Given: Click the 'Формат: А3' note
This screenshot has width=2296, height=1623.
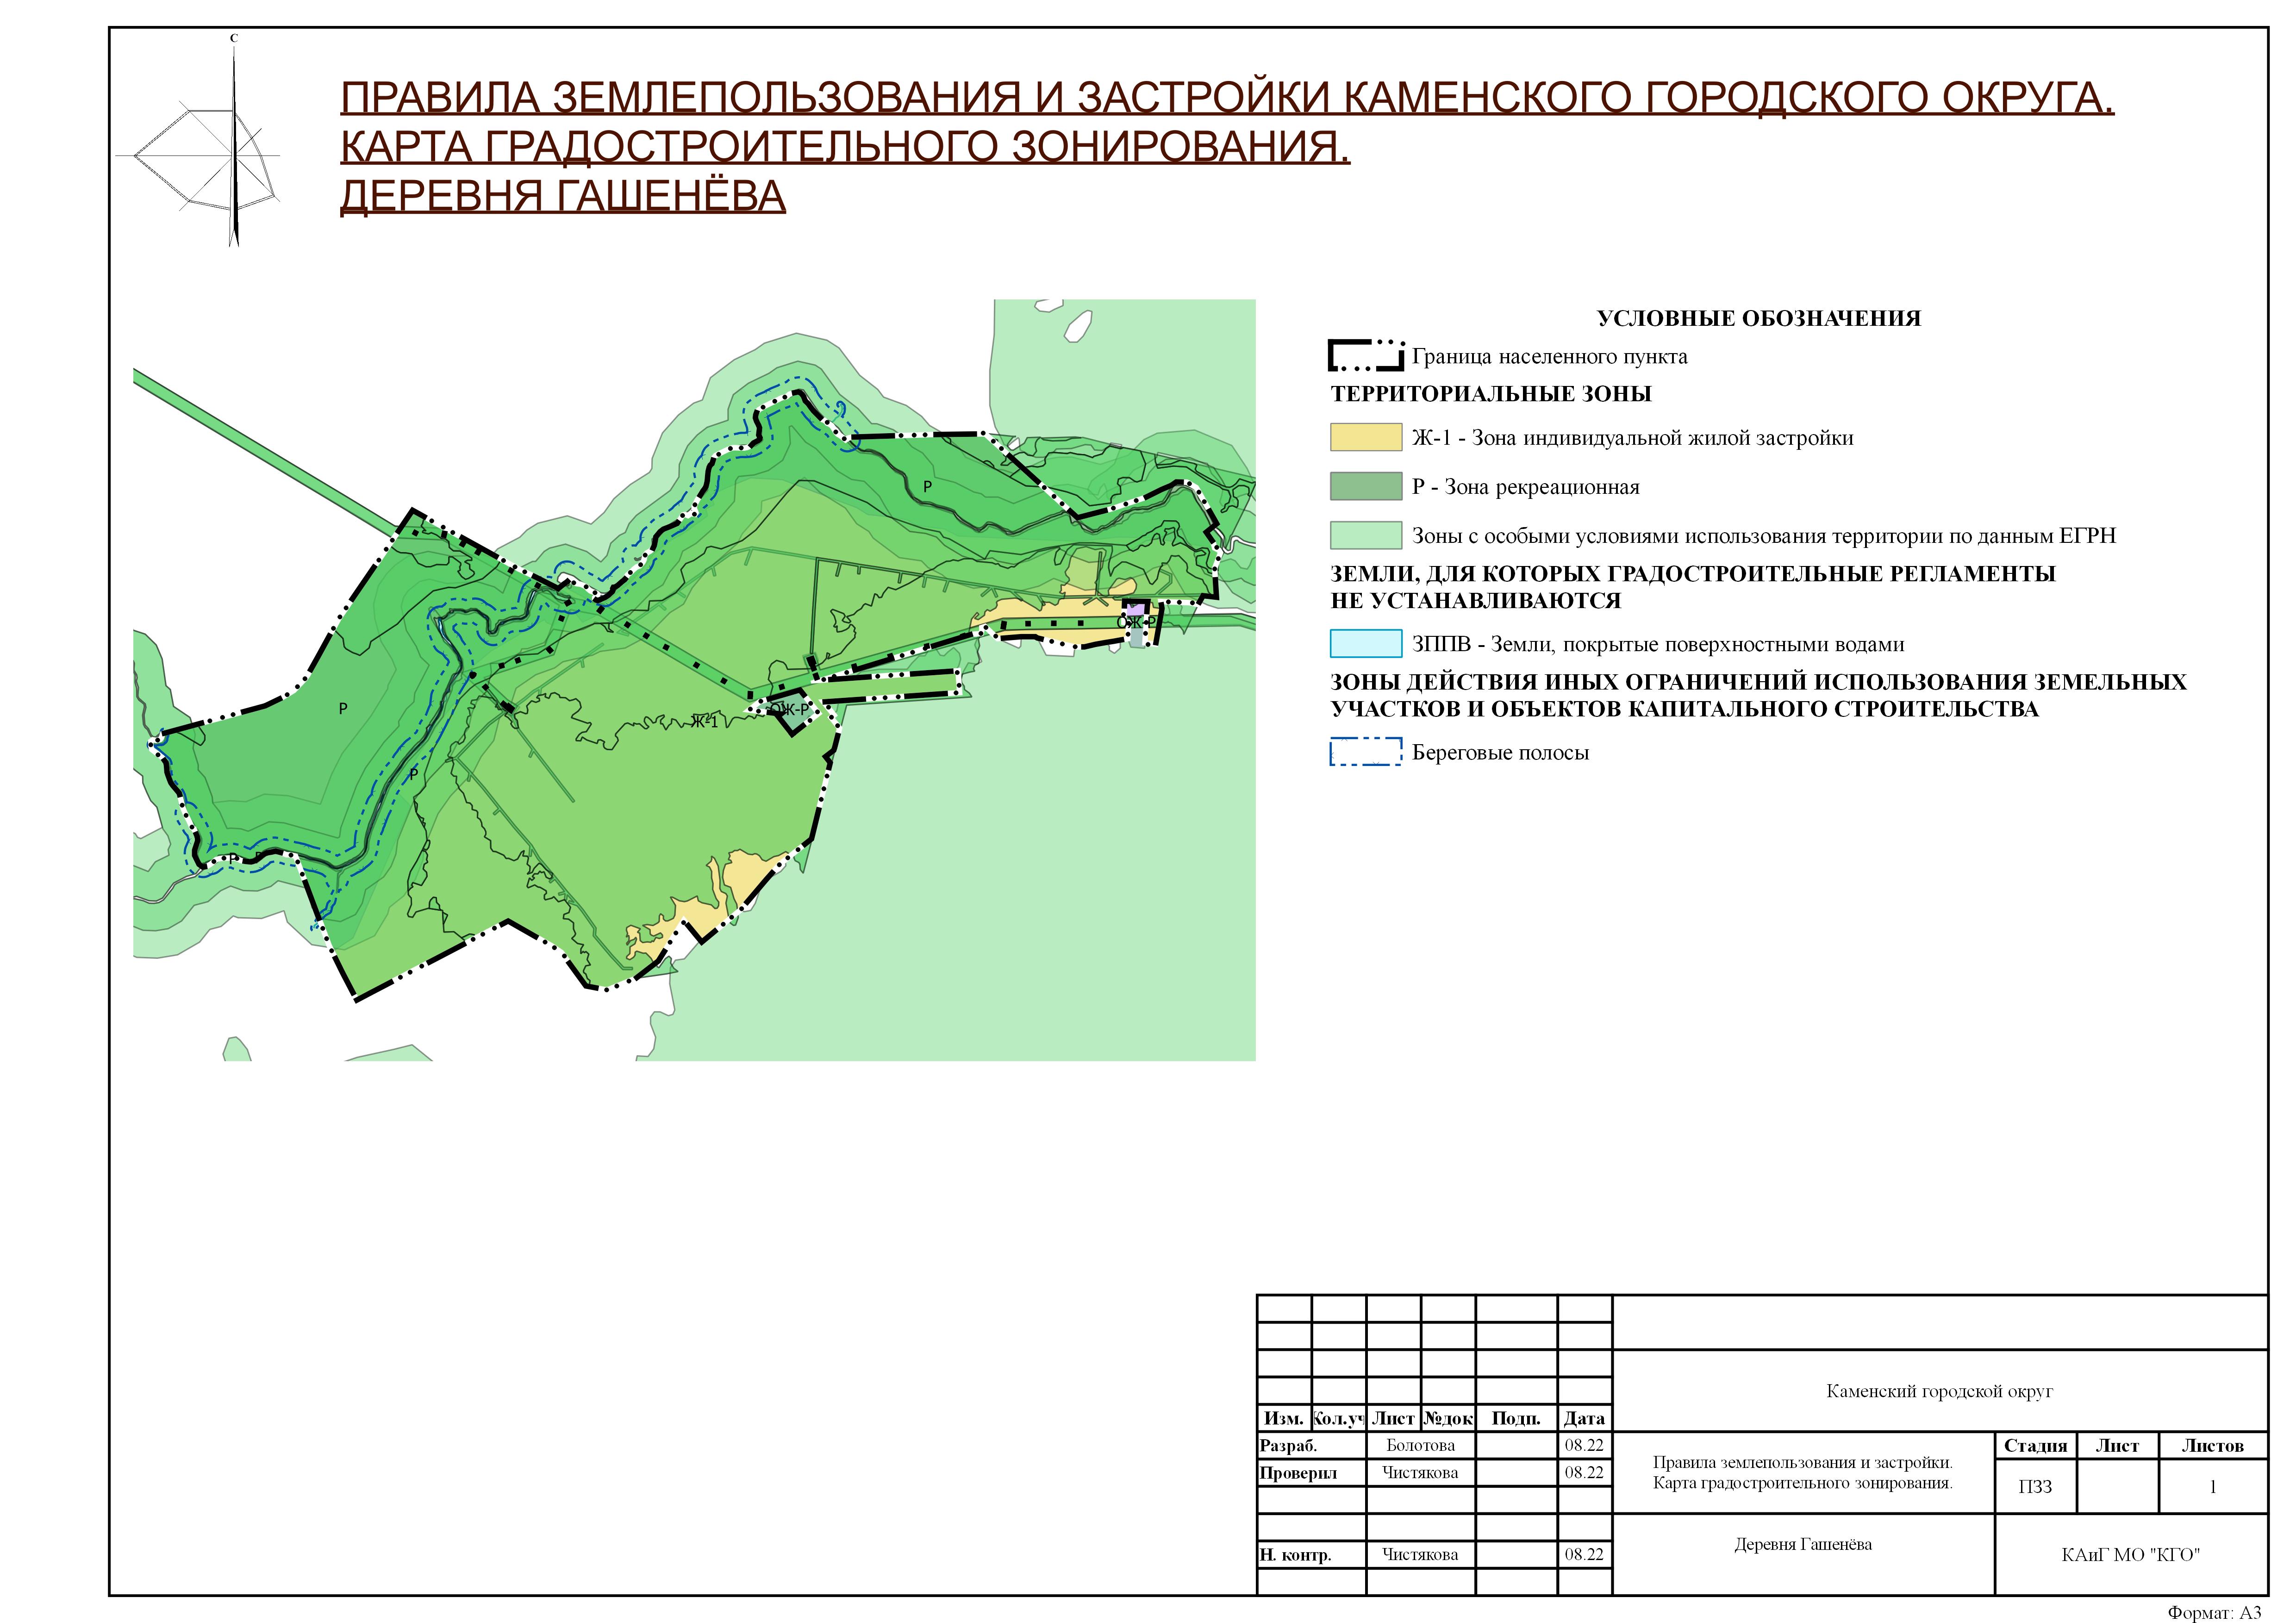Looking at the screenshot, I should pyautogui.click(x=2214, y=1612).
